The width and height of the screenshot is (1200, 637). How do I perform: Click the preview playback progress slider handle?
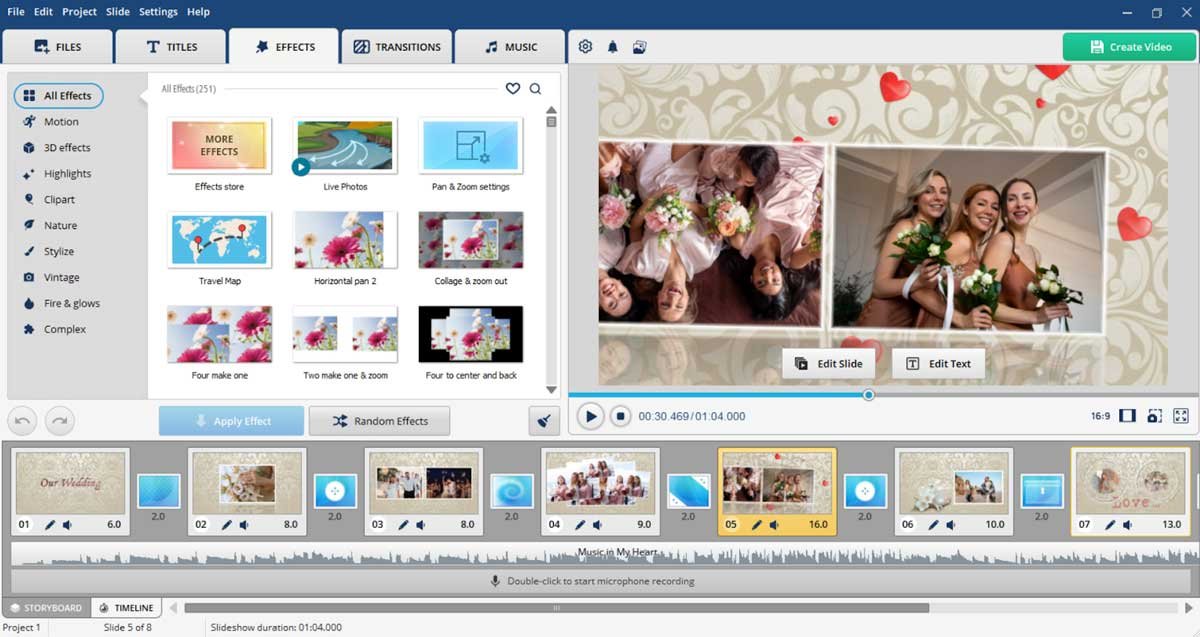coord(868,395)
